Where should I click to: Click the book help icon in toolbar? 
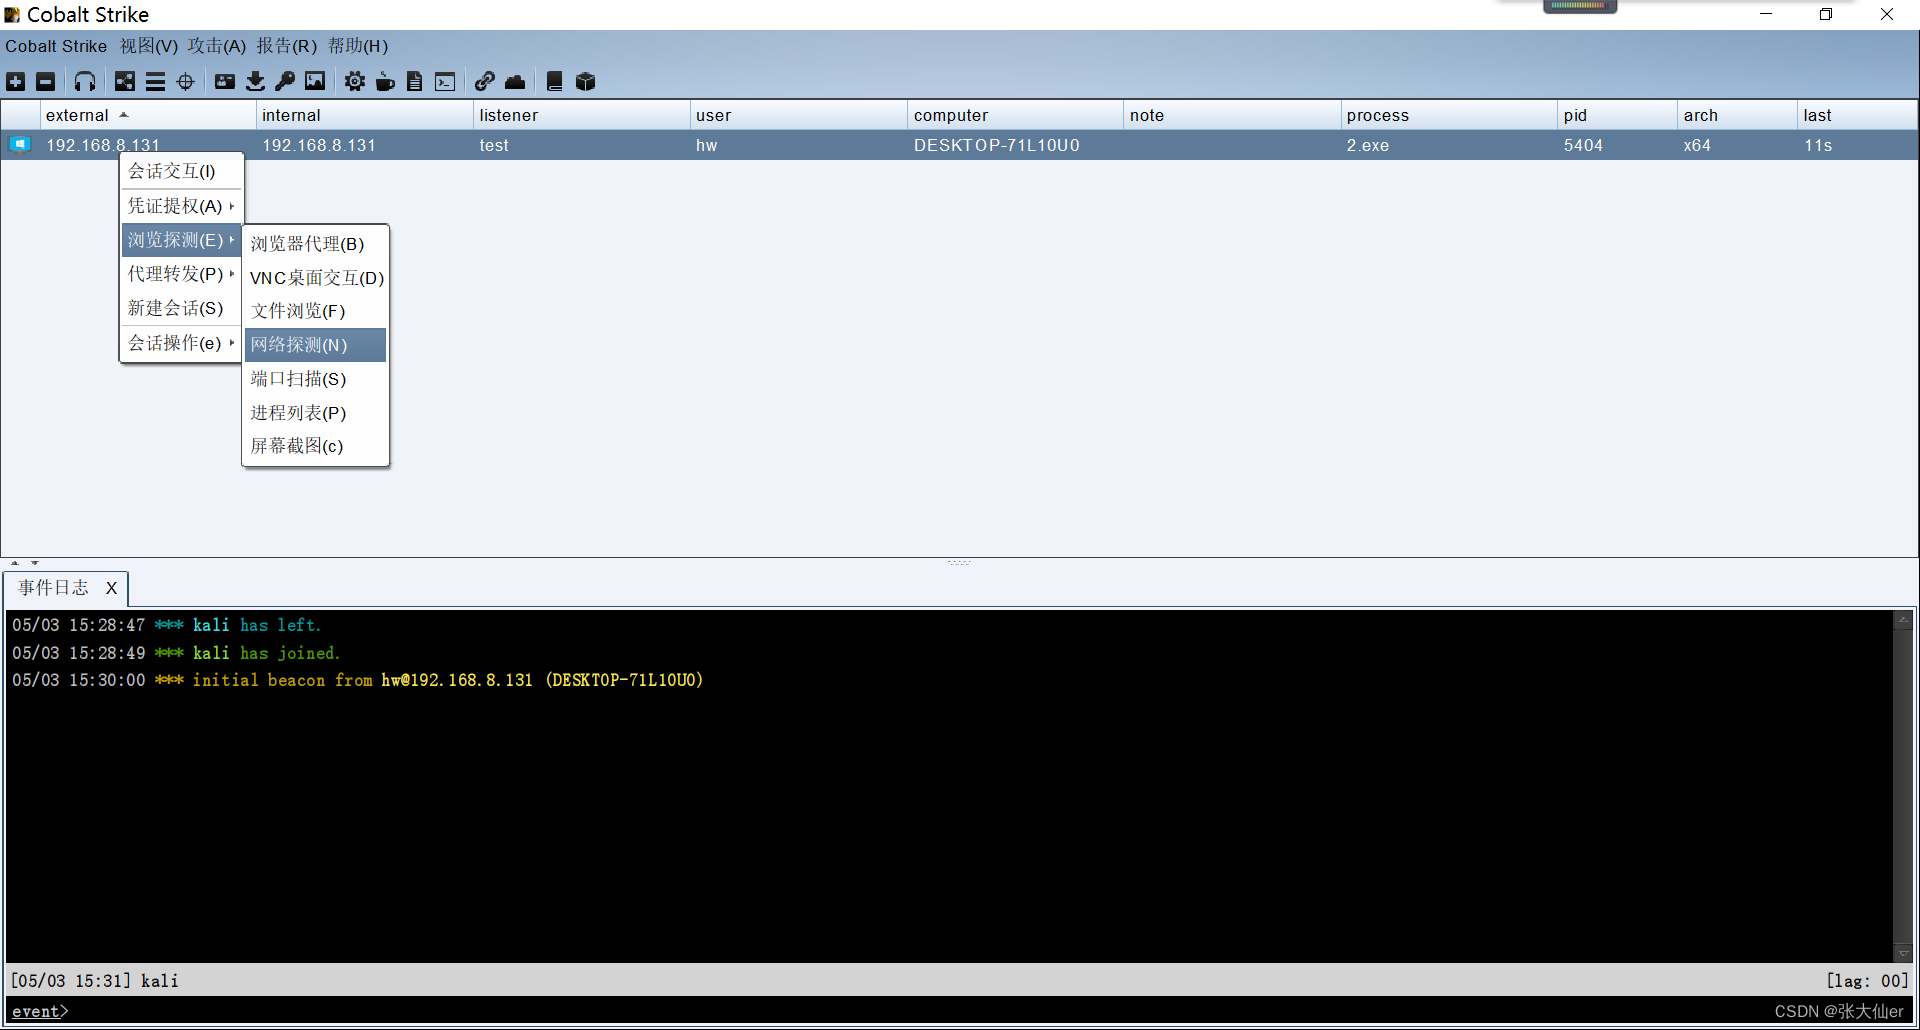[x=555, y=82]
